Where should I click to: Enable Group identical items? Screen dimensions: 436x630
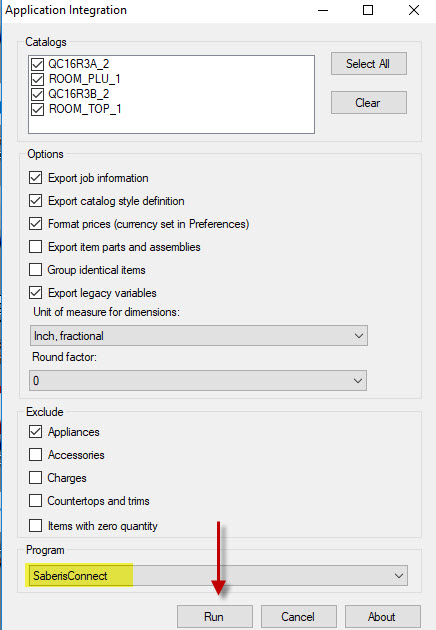[35, 269]
